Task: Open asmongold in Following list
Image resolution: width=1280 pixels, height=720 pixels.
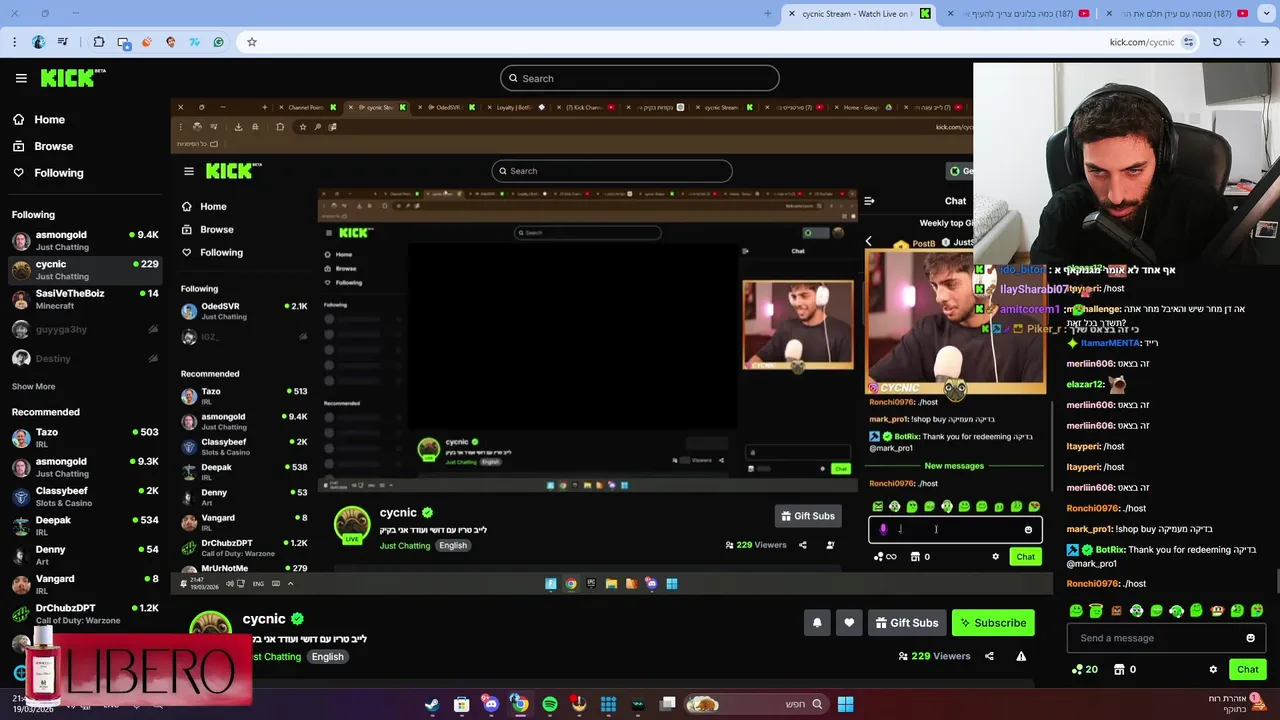Action: coord(85,240)
